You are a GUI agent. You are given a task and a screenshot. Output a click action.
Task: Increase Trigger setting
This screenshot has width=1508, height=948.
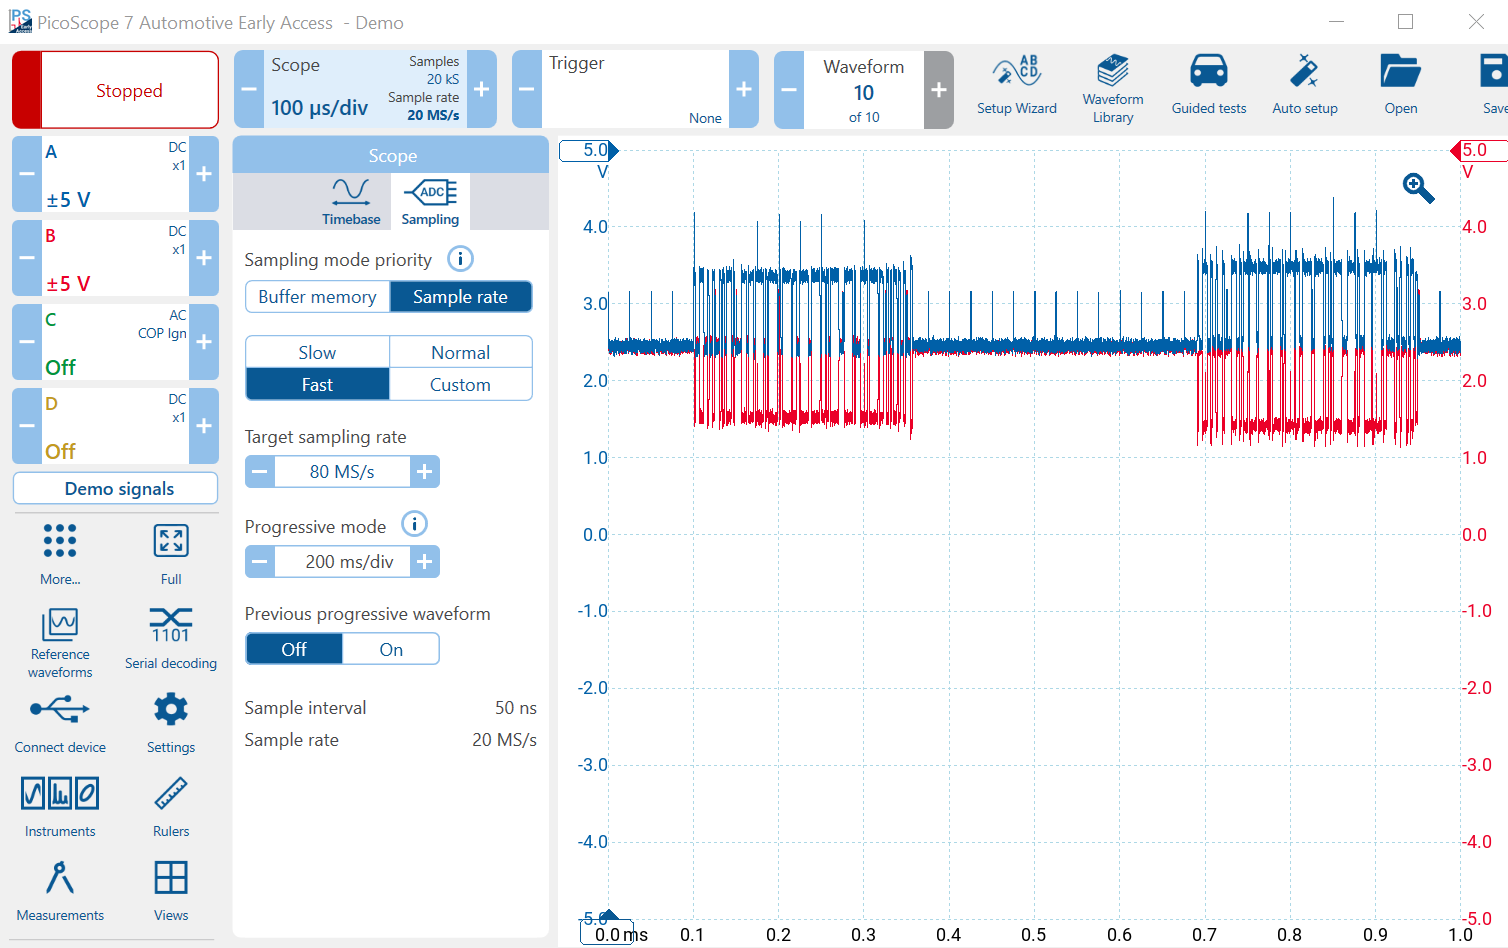[x=744, y=89]
